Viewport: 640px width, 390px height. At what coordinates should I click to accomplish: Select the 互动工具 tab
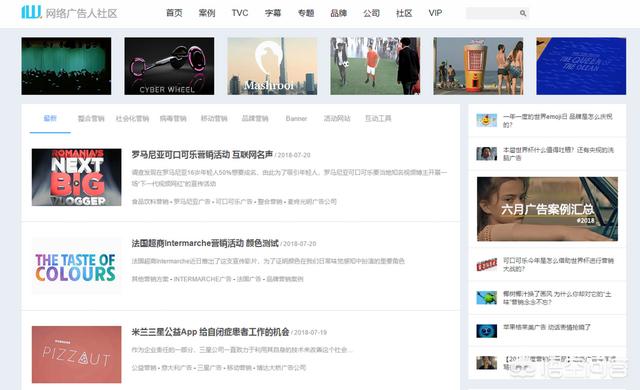[378, 119]
